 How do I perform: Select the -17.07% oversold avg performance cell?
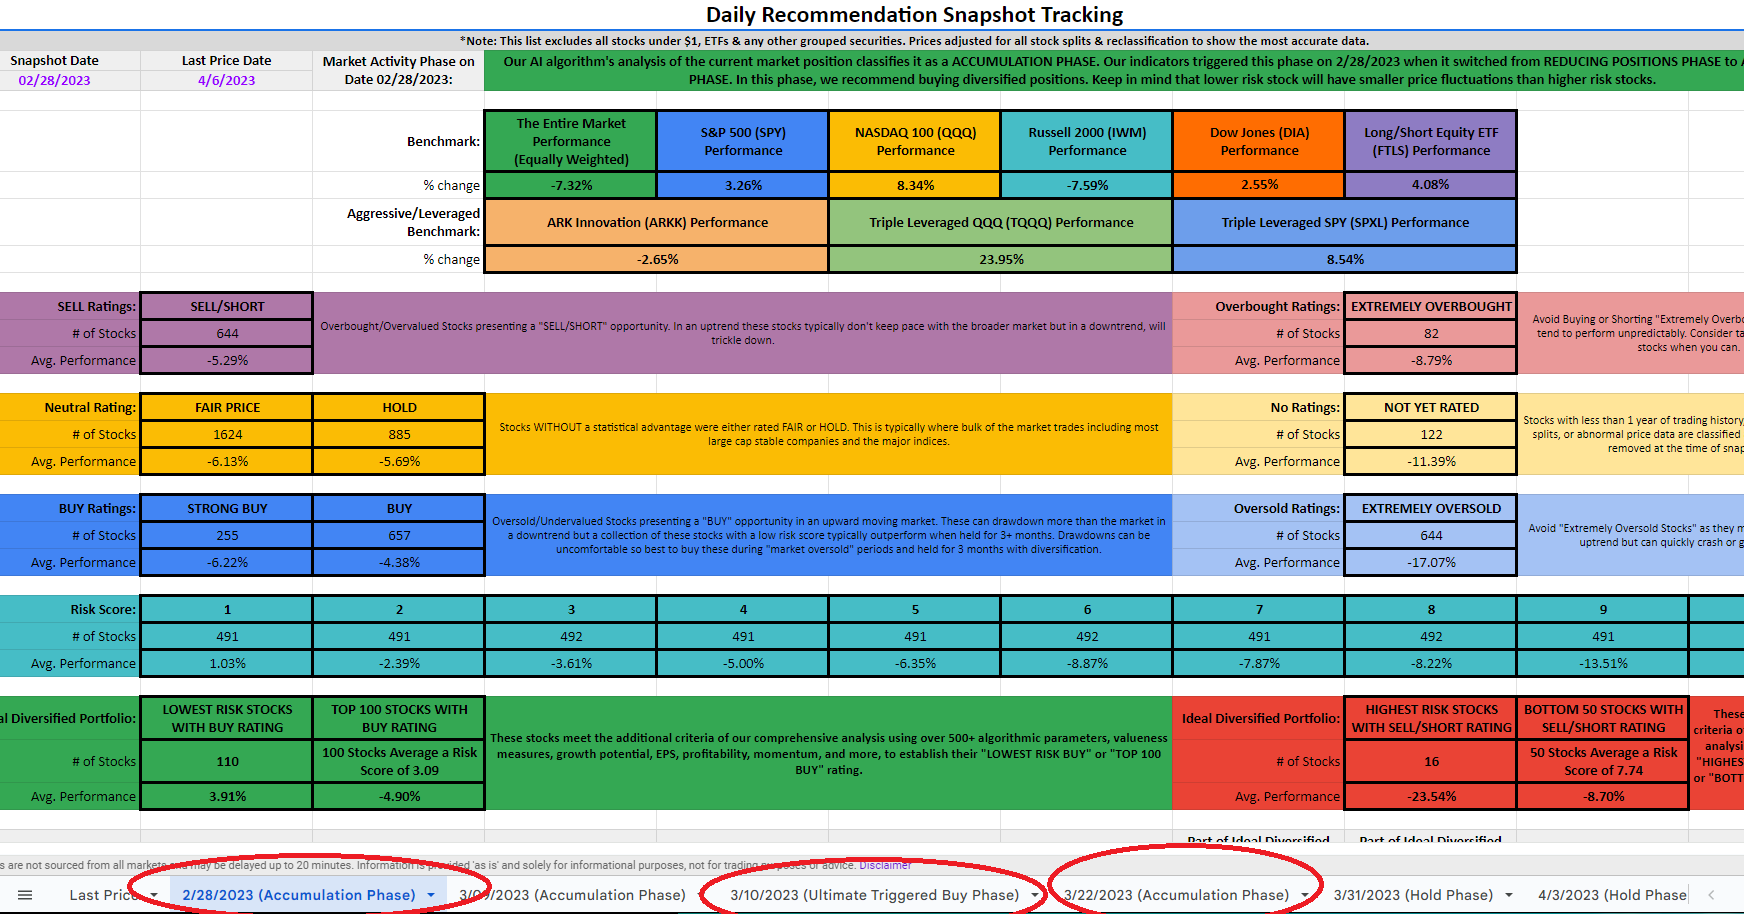(1431, 562)
